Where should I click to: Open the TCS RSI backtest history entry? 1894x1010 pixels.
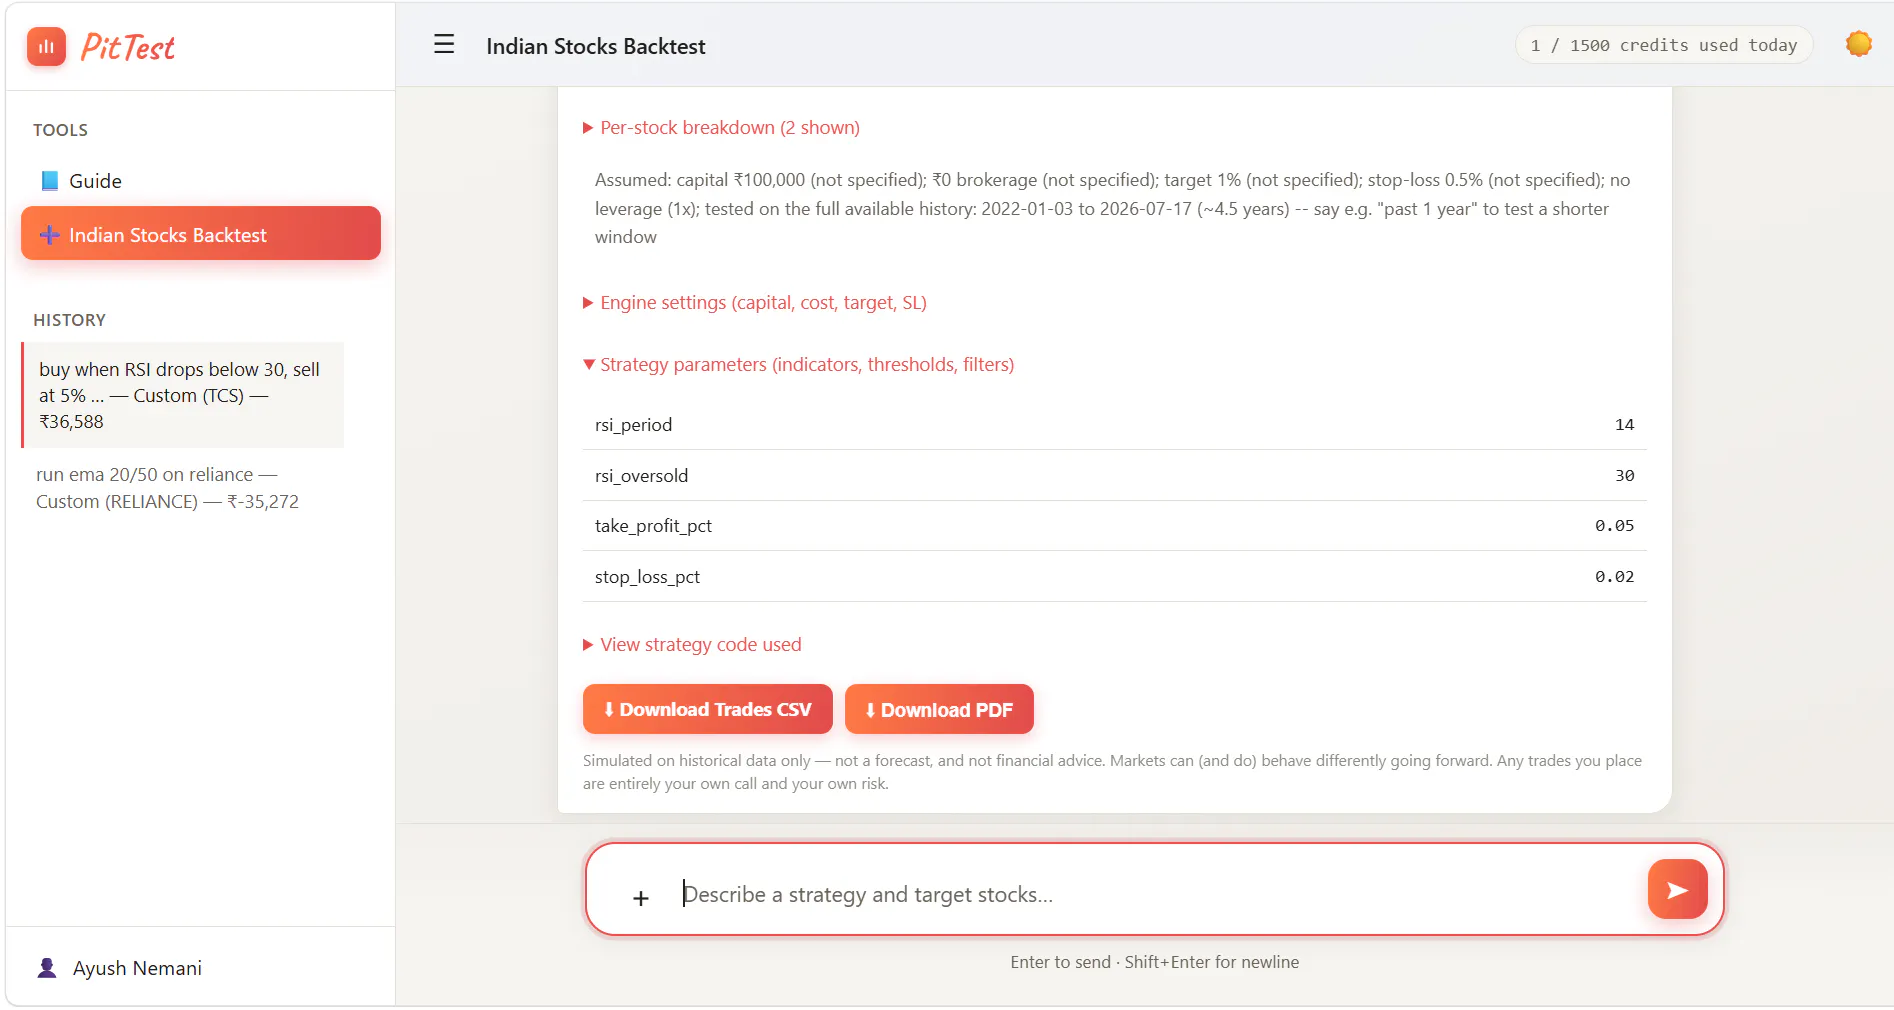coord(183,395)
